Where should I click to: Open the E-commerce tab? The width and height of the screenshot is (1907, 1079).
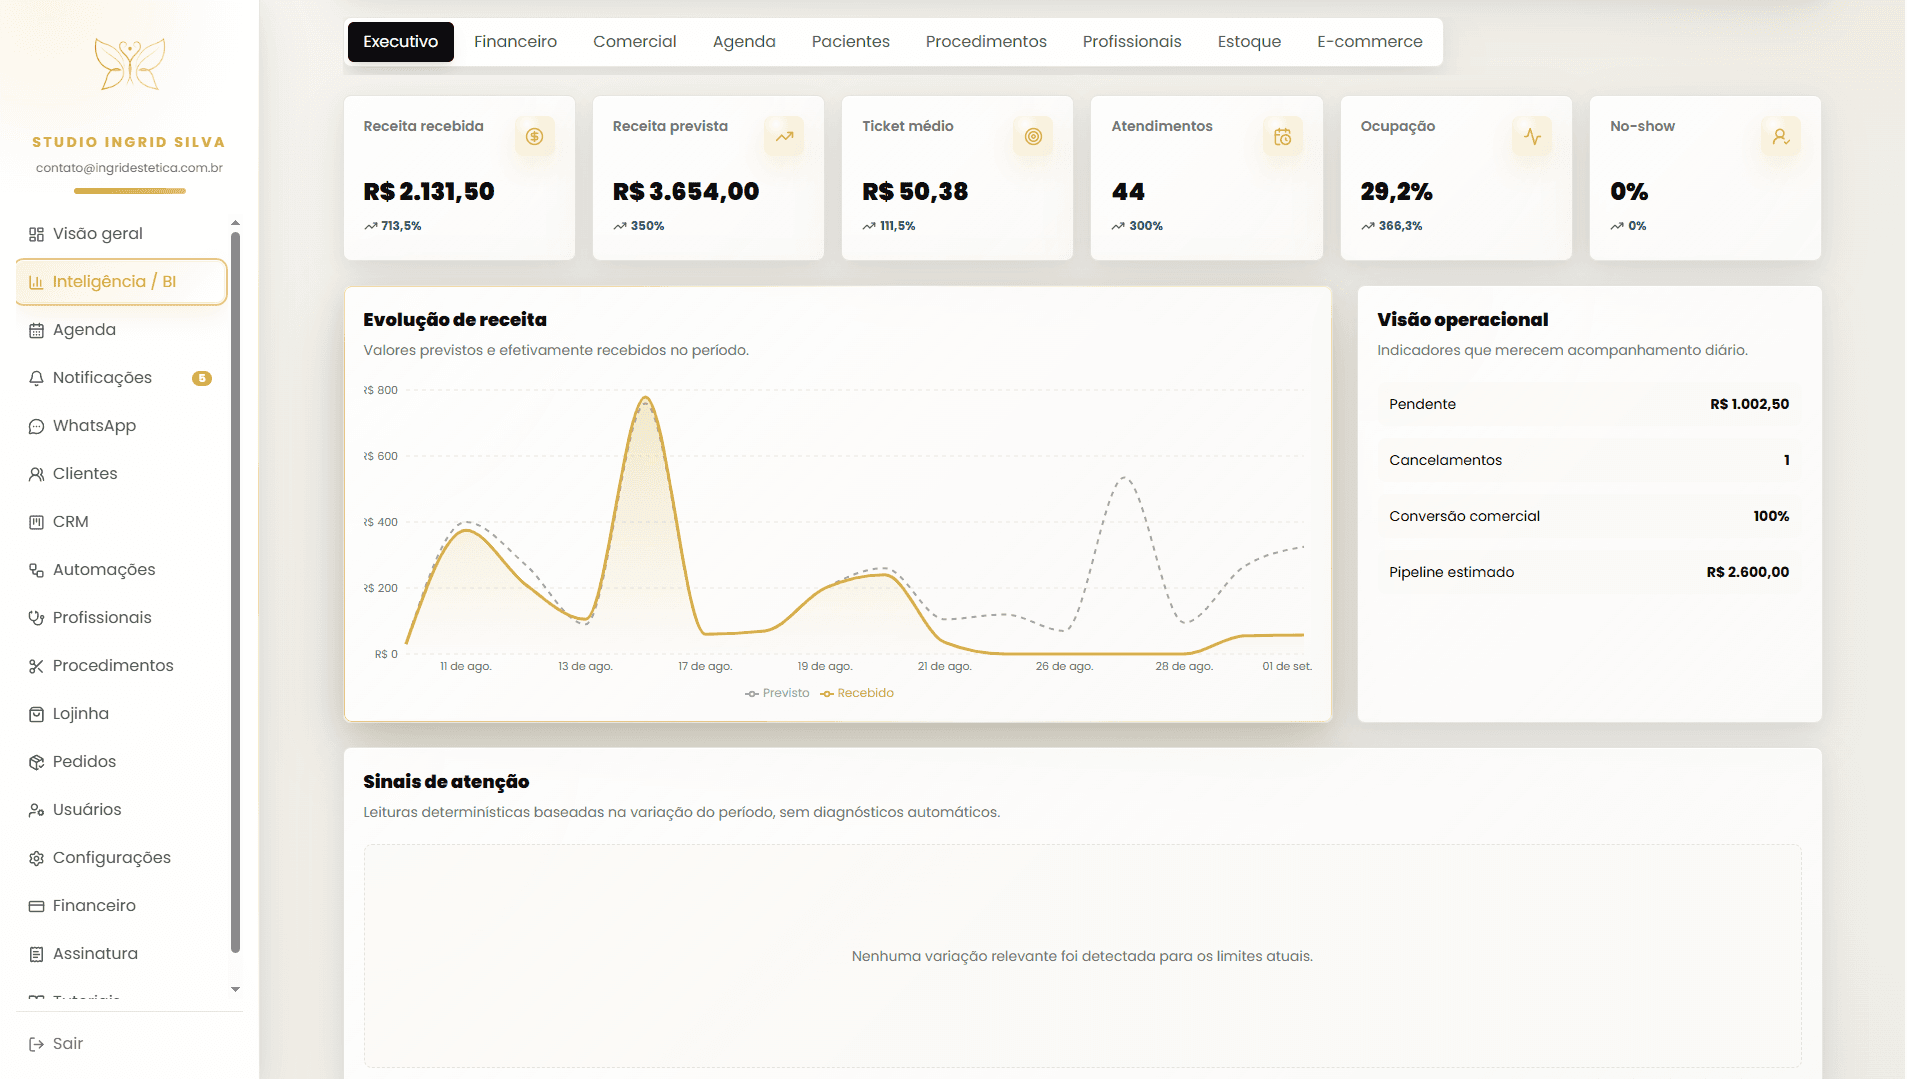[1370, 42]
